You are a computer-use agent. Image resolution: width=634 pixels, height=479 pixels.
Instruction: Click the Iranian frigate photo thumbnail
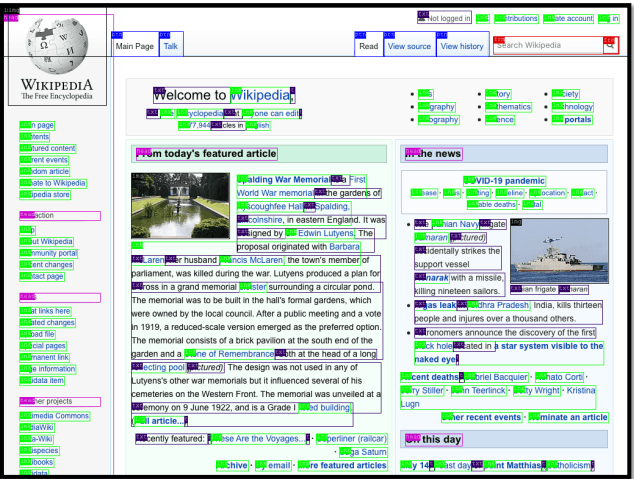click(x=560, y=251)
